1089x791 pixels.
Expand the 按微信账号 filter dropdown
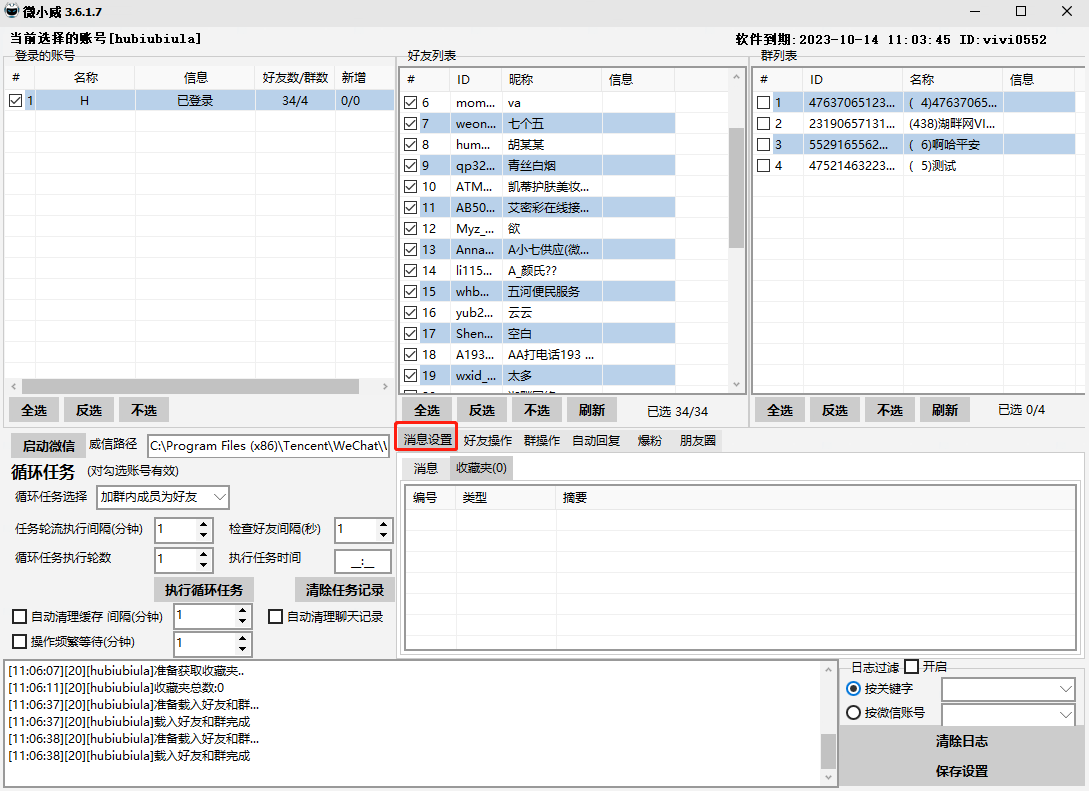tap(1065, 714)
